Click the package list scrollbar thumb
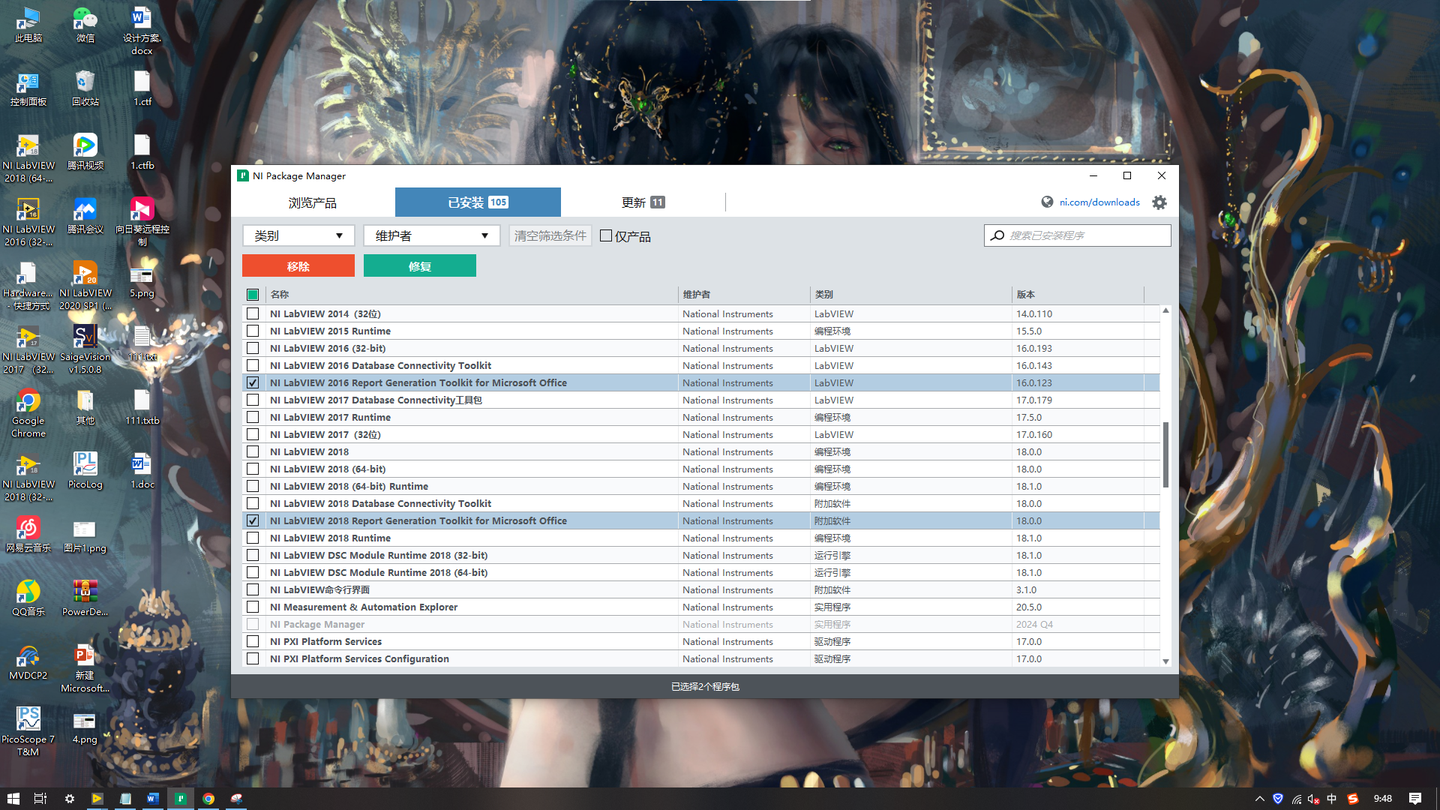1440x810 pixels. tap(1165, 455)
